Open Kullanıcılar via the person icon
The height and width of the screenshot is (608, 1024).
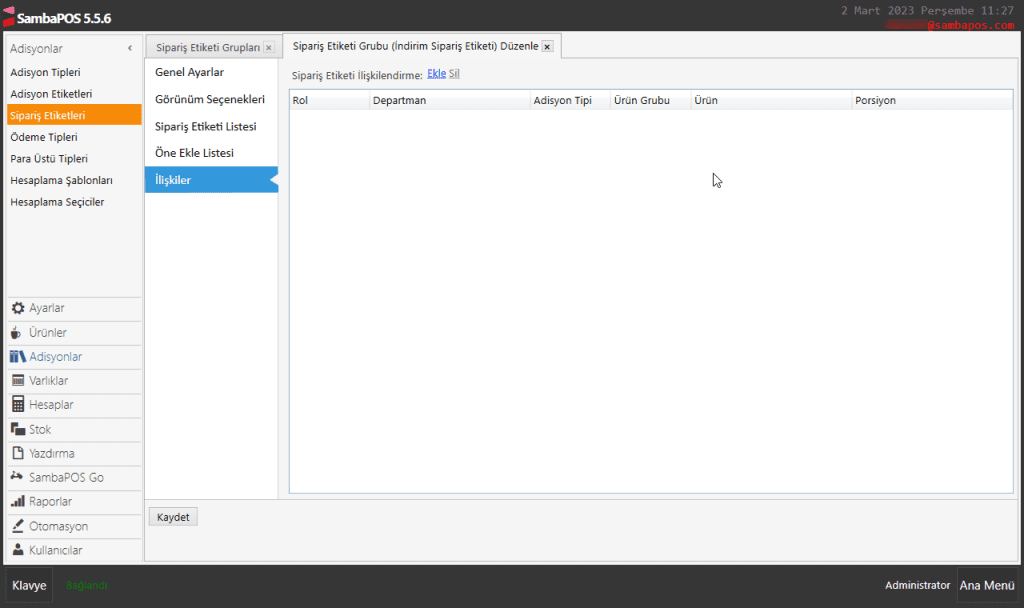coord(18,550)
